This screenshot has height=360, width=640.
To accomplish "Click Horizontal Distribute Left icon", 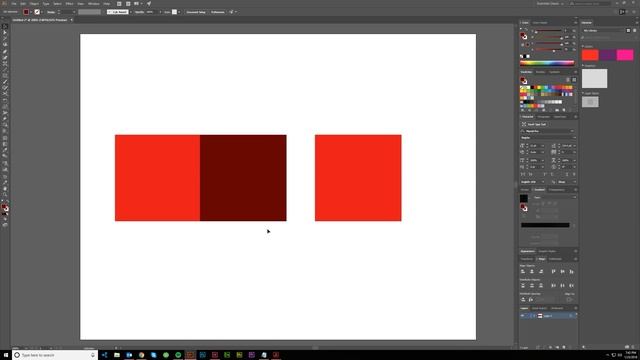I will pyautogui.click(x=553, y=285).
